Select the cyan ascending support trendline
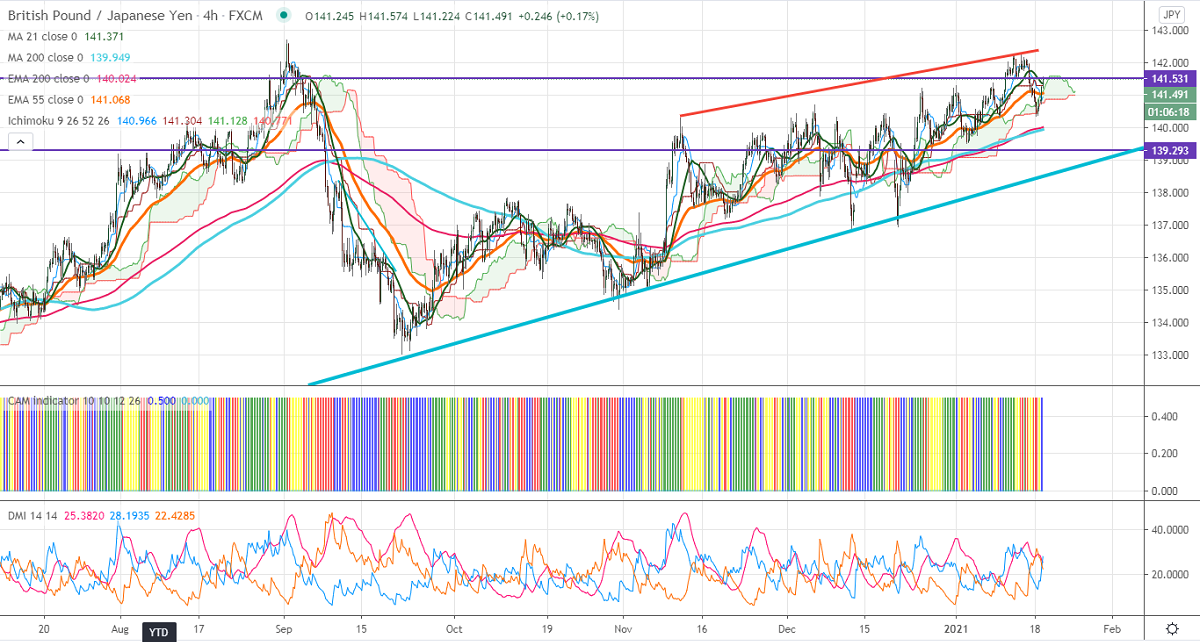The height and width of the screenshot is (642, 1203). [x=725, y=266]
